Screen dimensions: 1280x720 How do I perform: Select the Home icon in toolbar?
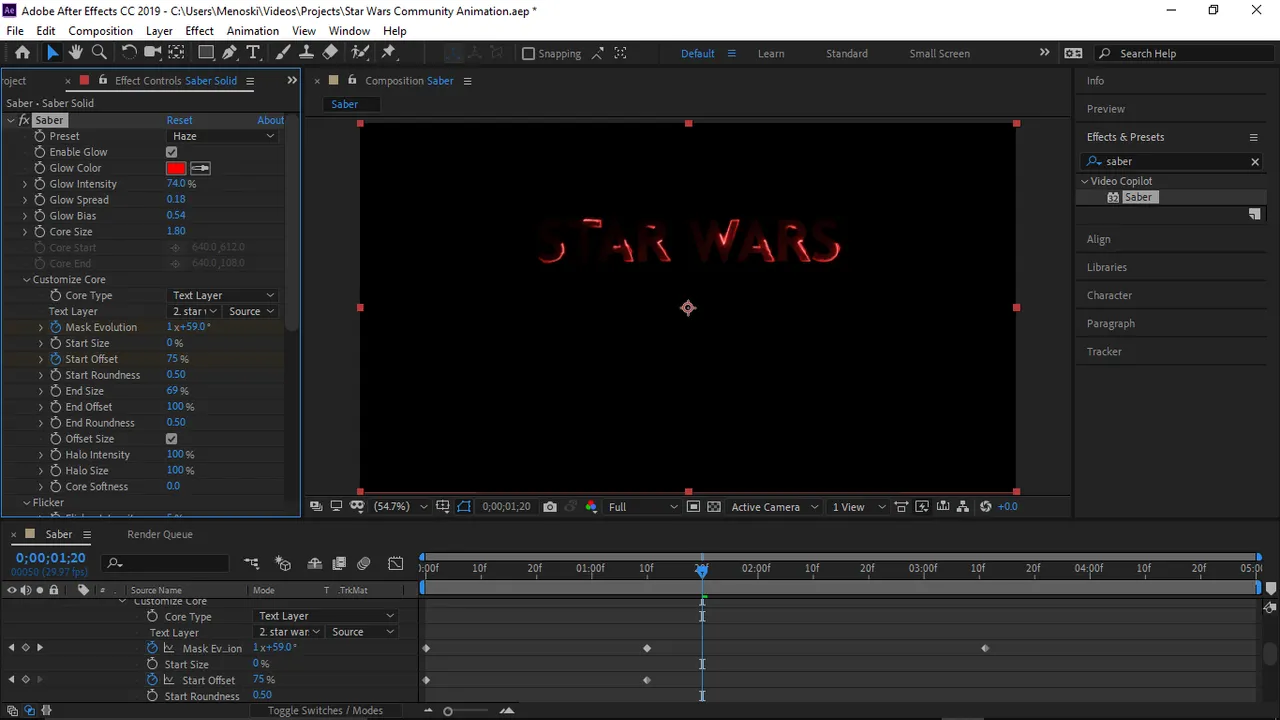(x=22, y=53)
